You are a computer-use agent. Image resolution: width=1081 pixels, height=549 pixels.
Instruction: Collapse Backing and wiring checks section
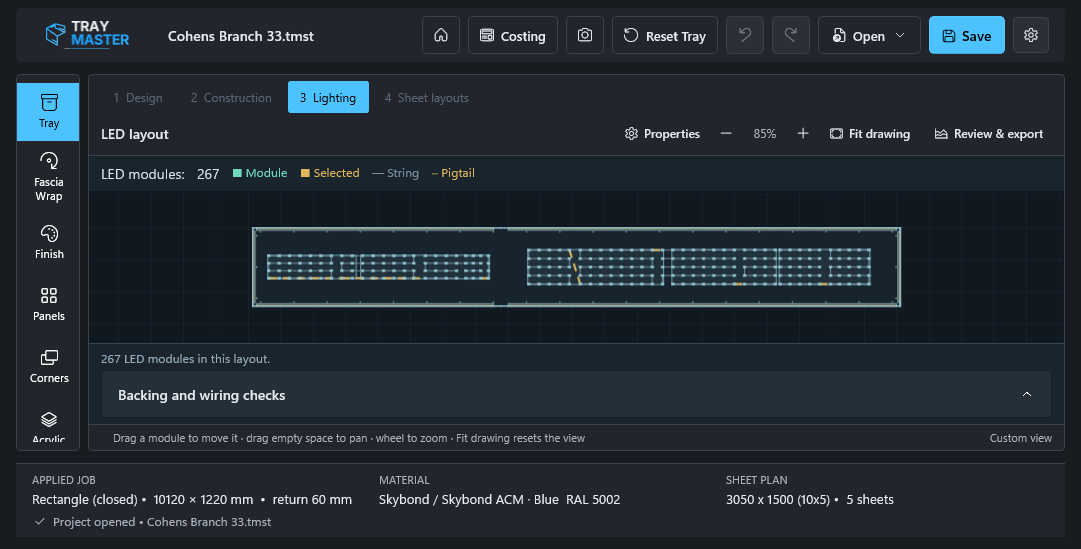(x=576, y=395)
